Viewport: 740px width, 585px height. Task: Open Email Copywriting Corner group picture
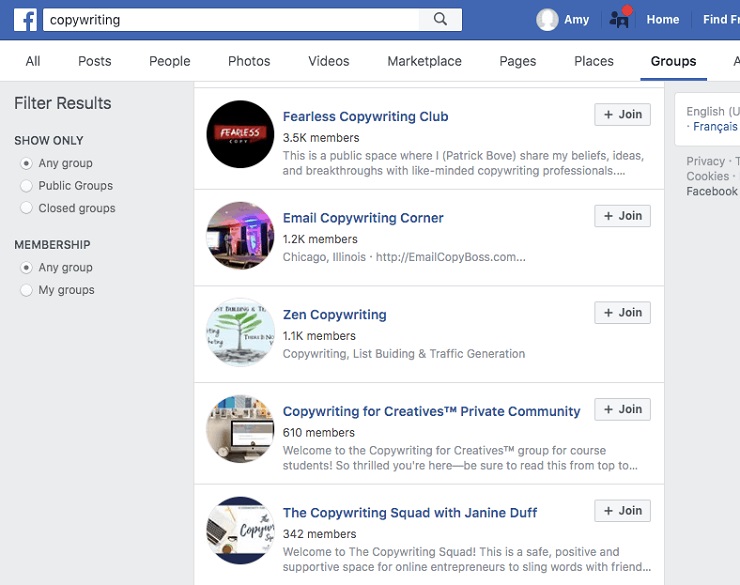[x=240, y=235]
